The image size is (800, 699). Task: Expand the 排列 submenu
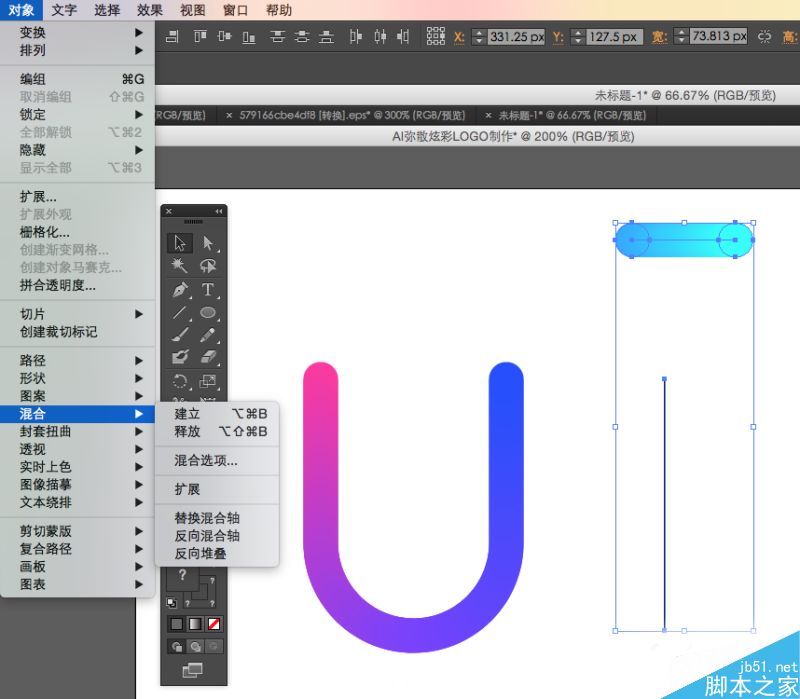[x=78, y=50]
